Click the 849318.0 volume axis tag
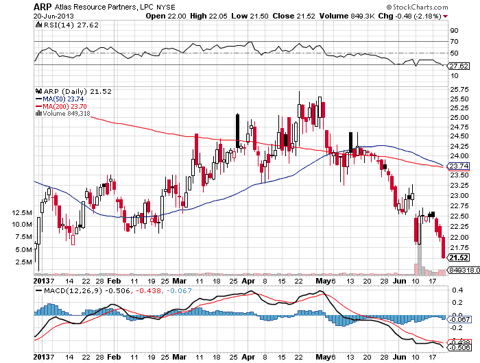Image resolution: width=480 pixels, height=363 pixels. click(464, 270)
